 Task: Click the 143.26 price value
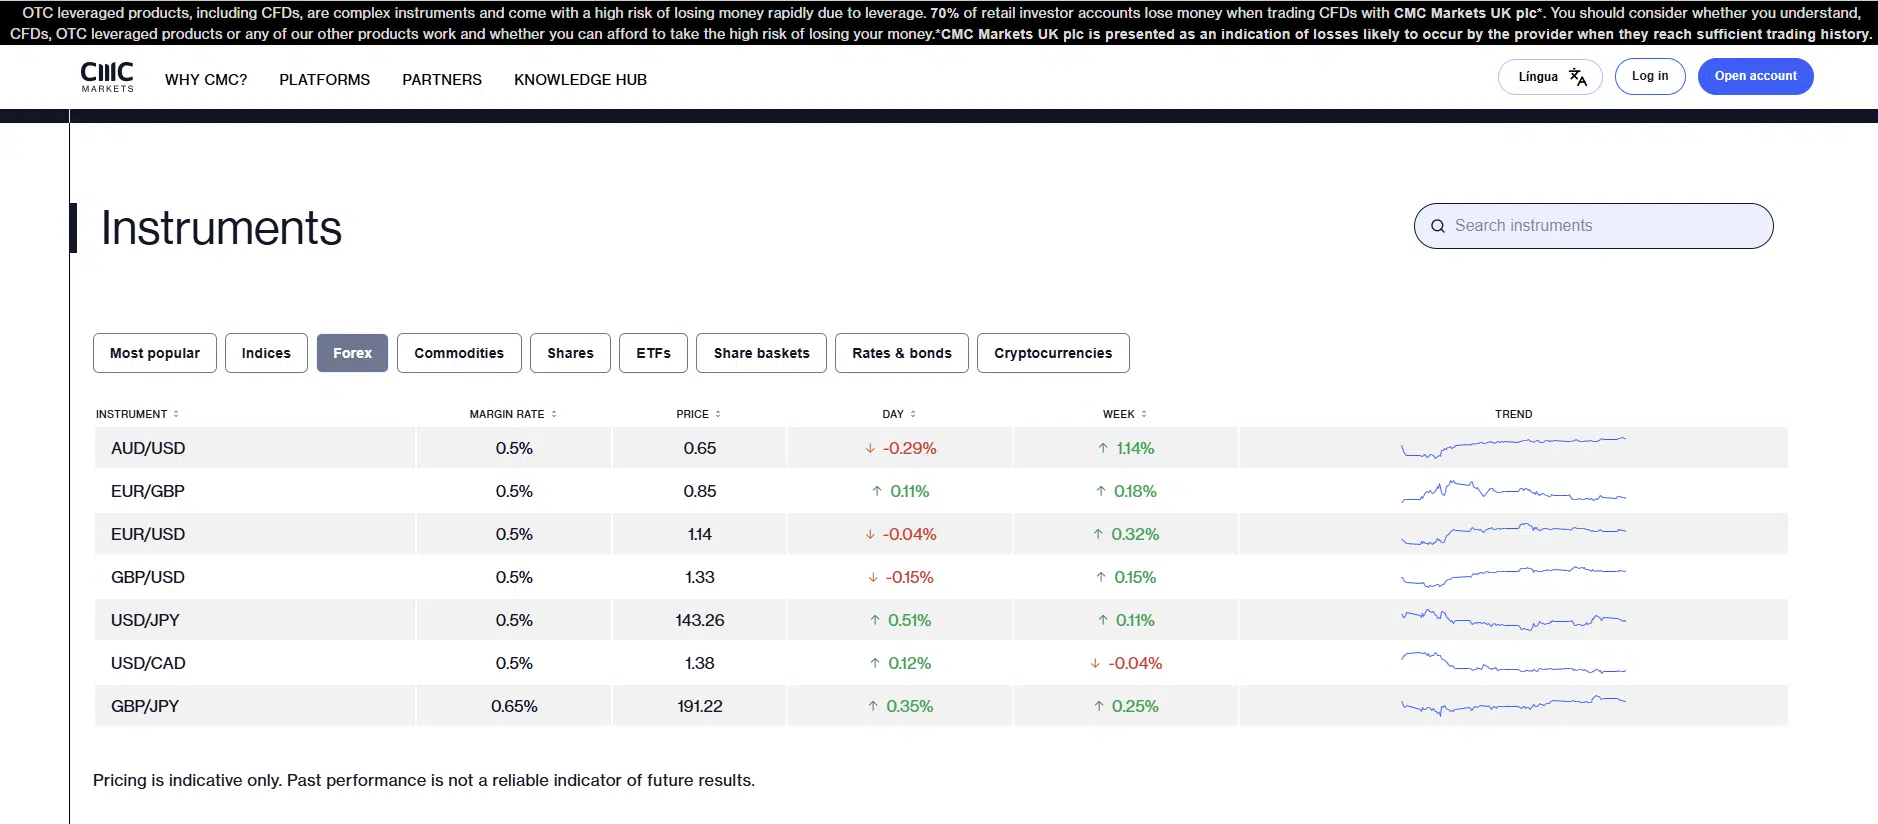tap(700, 620)
